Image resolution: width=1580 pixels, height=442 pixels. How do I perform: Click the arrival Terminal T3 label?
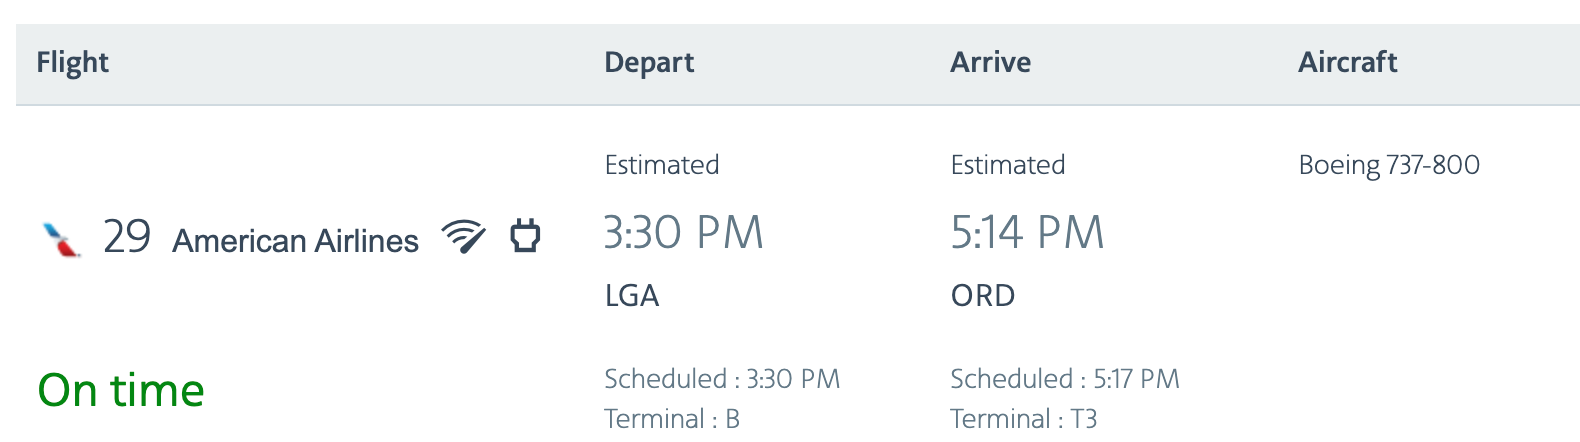click(x=1024, y=419)
